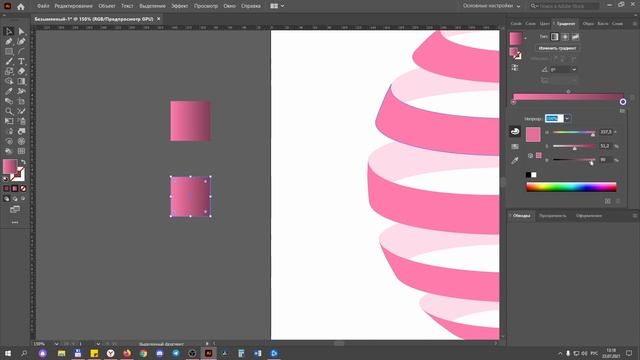Switch to the Оформление panel tab
This screenshot has height=360, width=640.
click(x=589, y=216)
